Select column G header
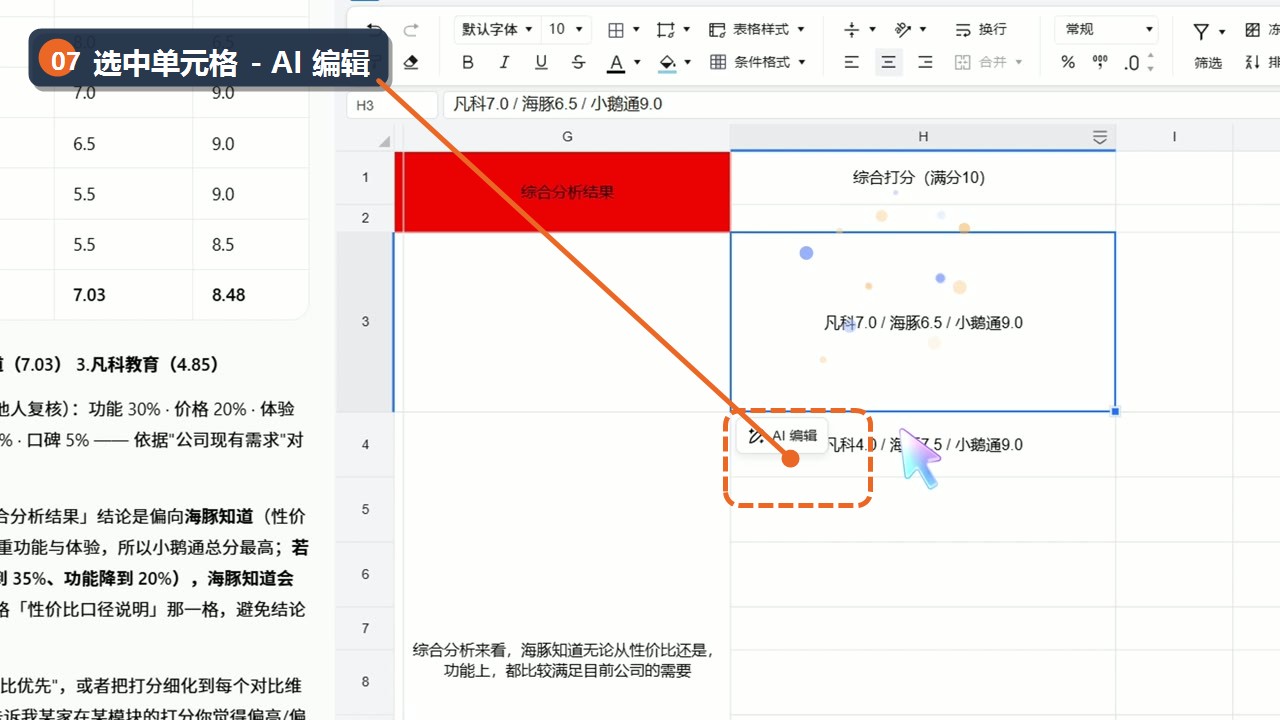The height and width of the screenshot is (720, 1280). pos(567,137)
